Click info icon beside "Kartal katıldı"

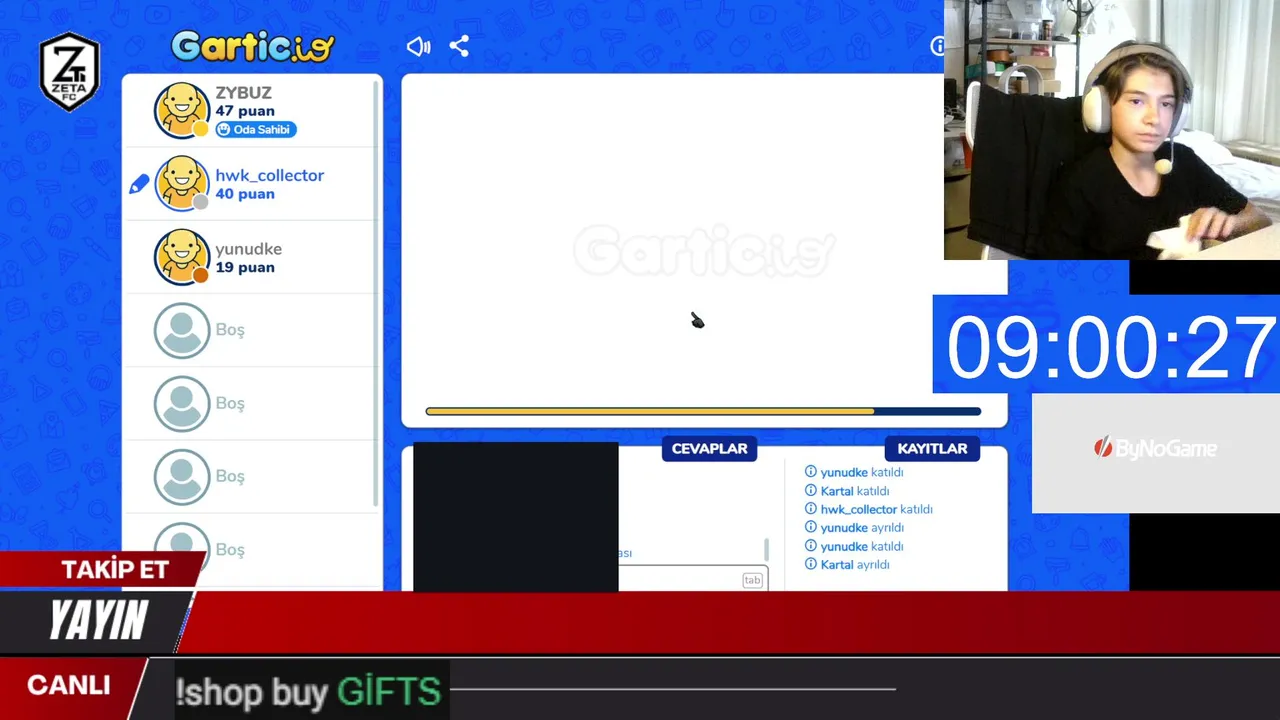pos(811,491)
